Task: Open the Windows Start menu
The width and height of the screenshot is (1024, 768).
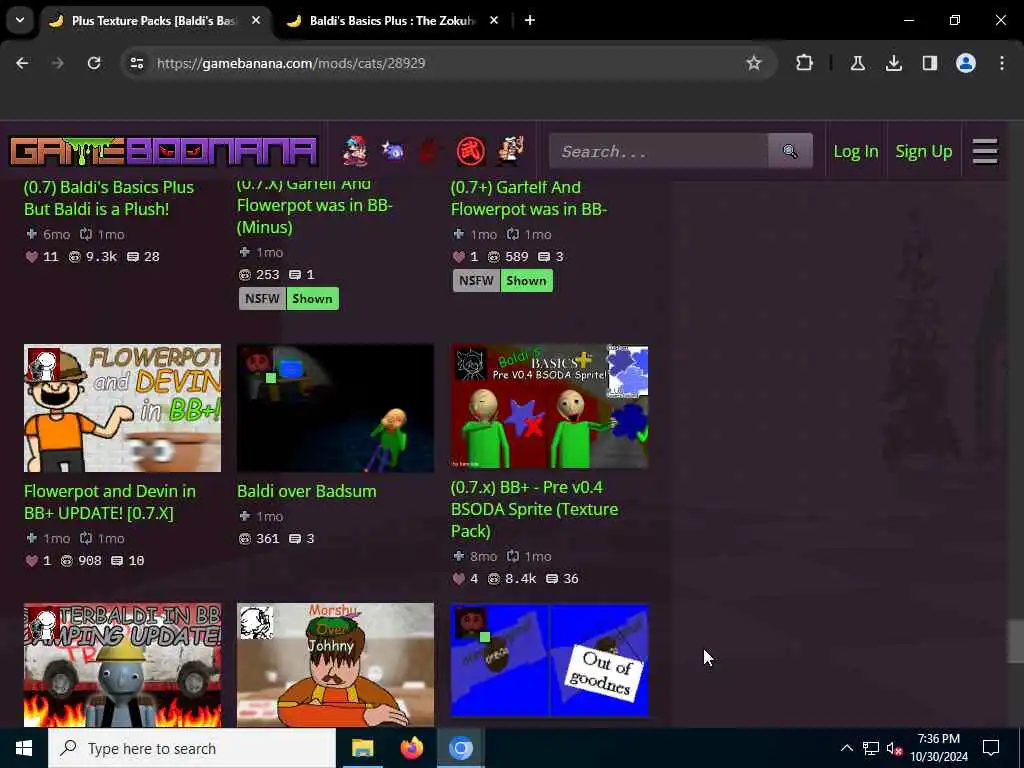Action: (x=24, y=748)
